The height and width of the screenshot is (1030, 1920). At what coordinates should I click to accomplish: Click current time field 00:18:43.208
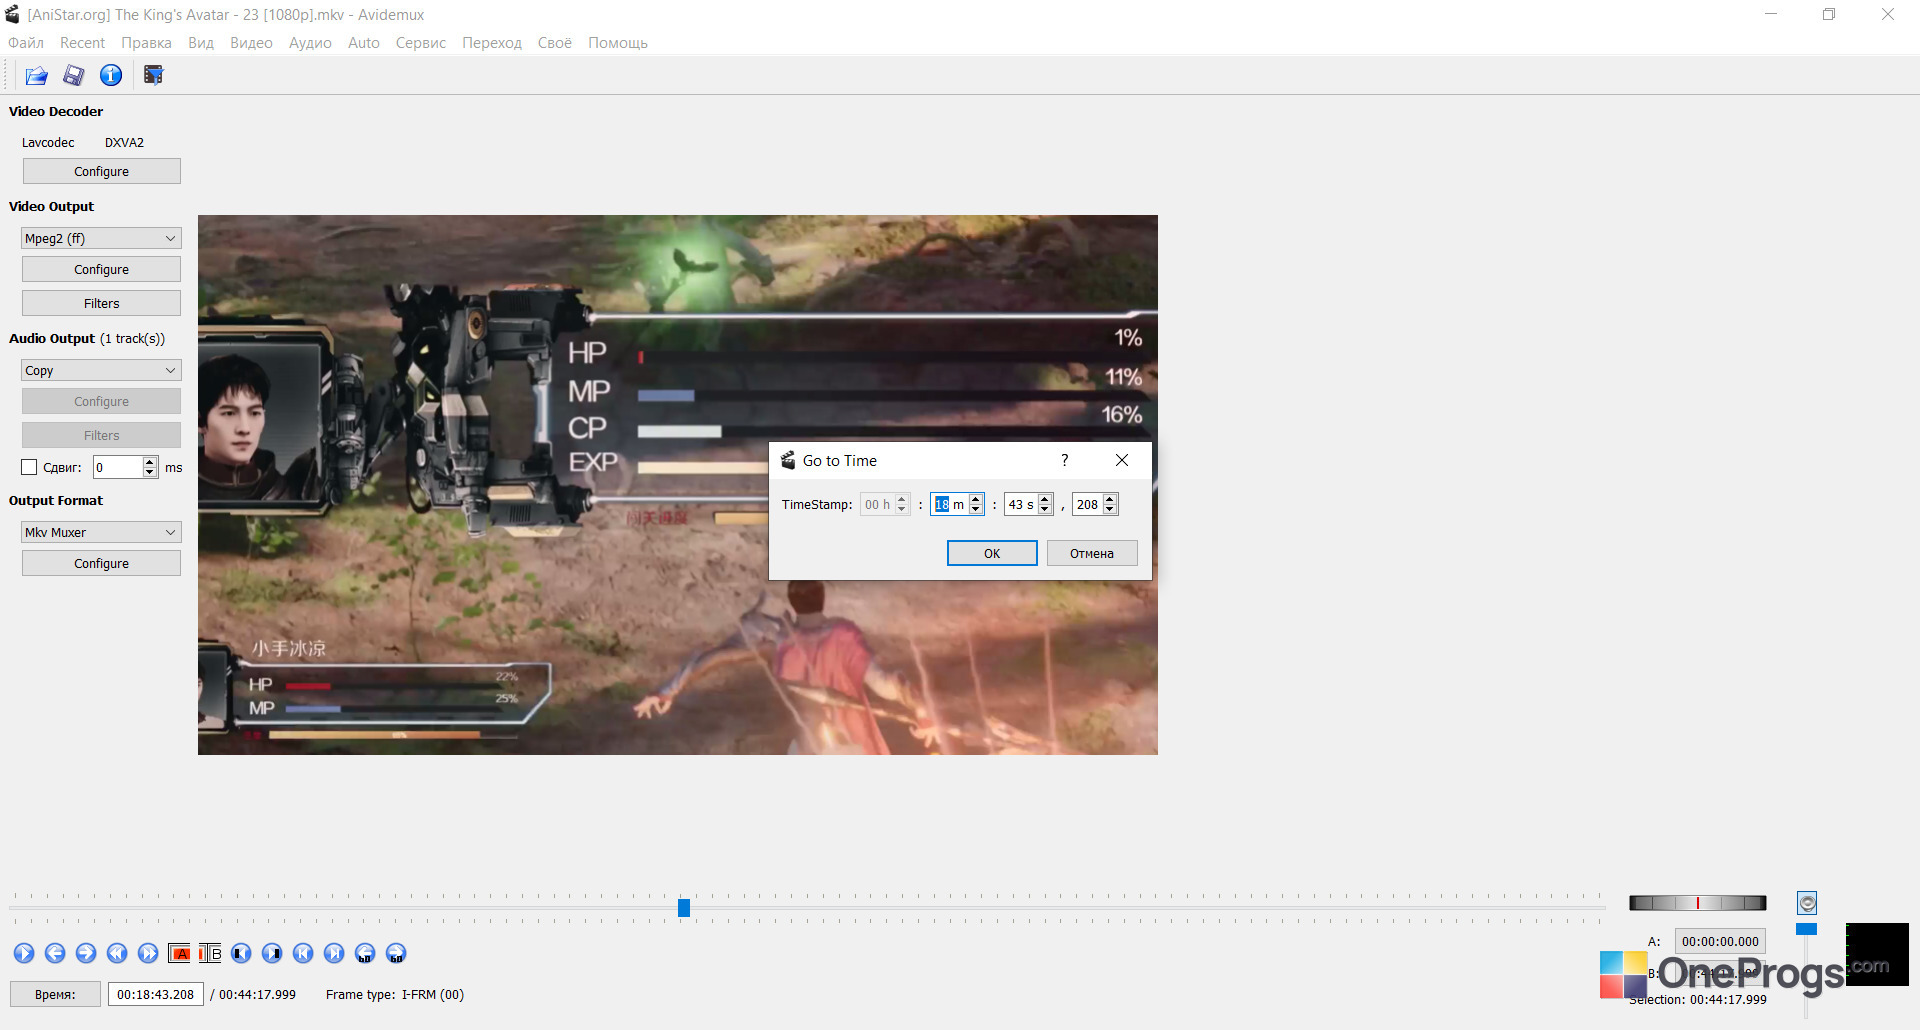point(156,994)
